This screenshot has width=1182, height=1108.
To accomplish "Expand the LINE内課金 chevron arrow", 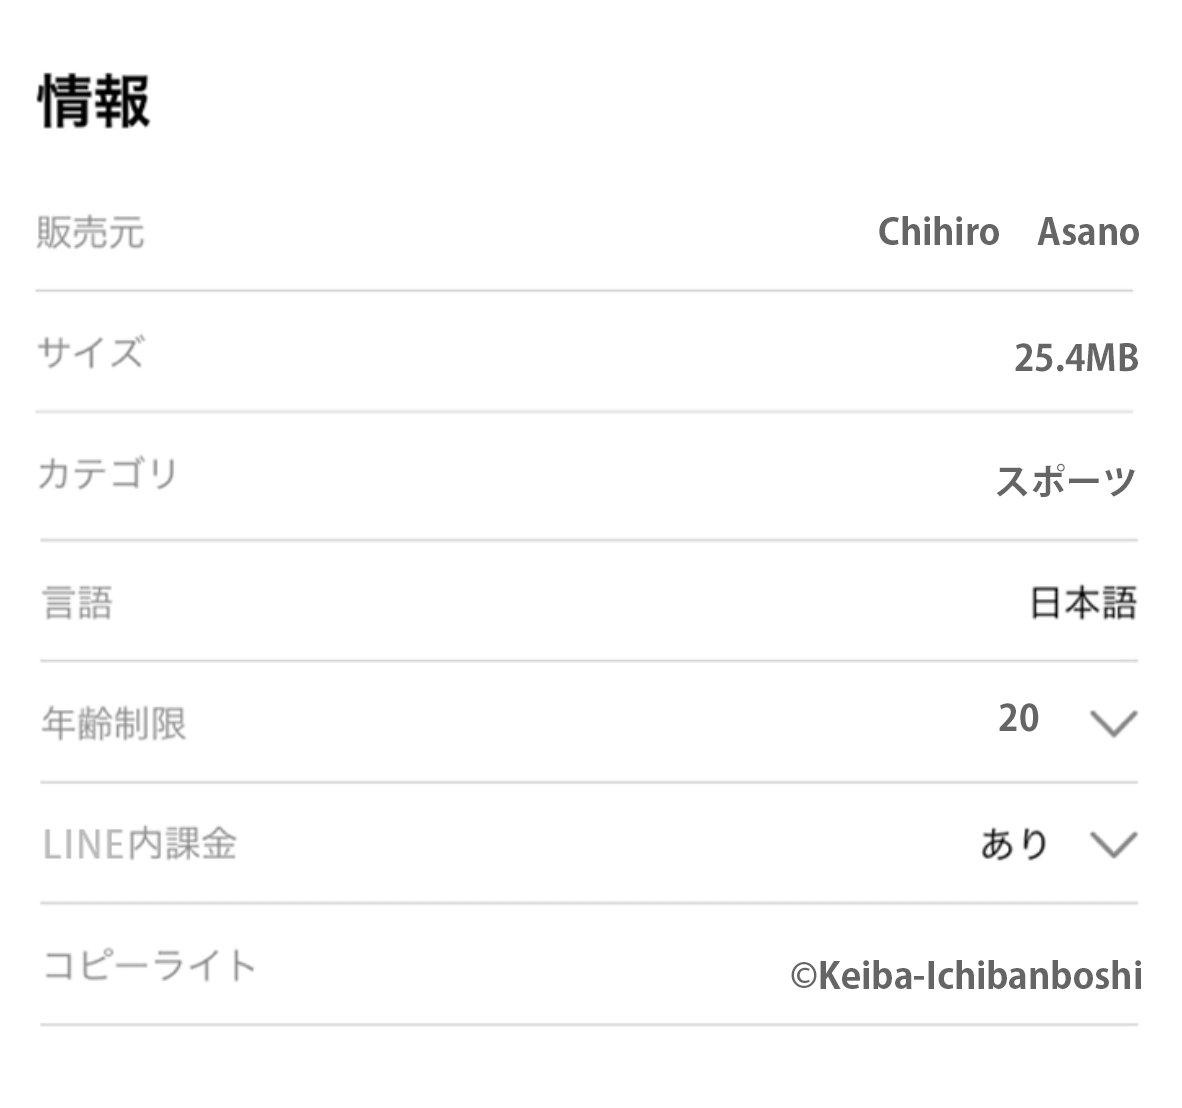I will pyautogui.click(x=1113, y=845).
